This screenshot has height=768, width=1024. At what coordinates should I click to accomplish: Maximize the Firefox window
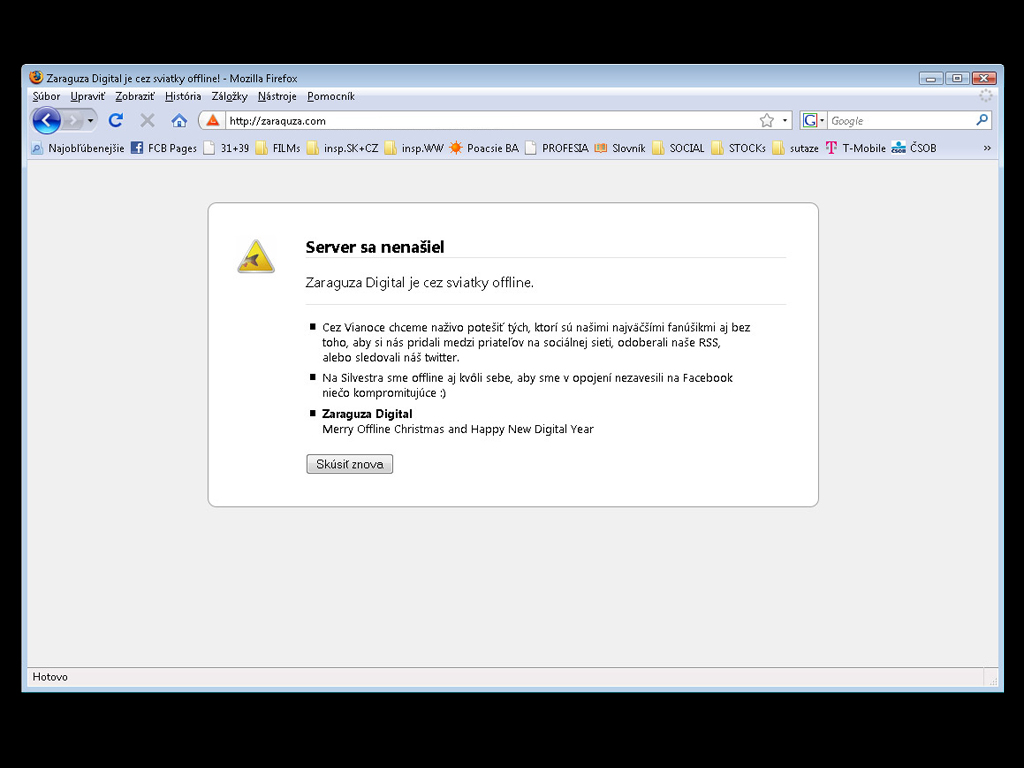(957, 78)
